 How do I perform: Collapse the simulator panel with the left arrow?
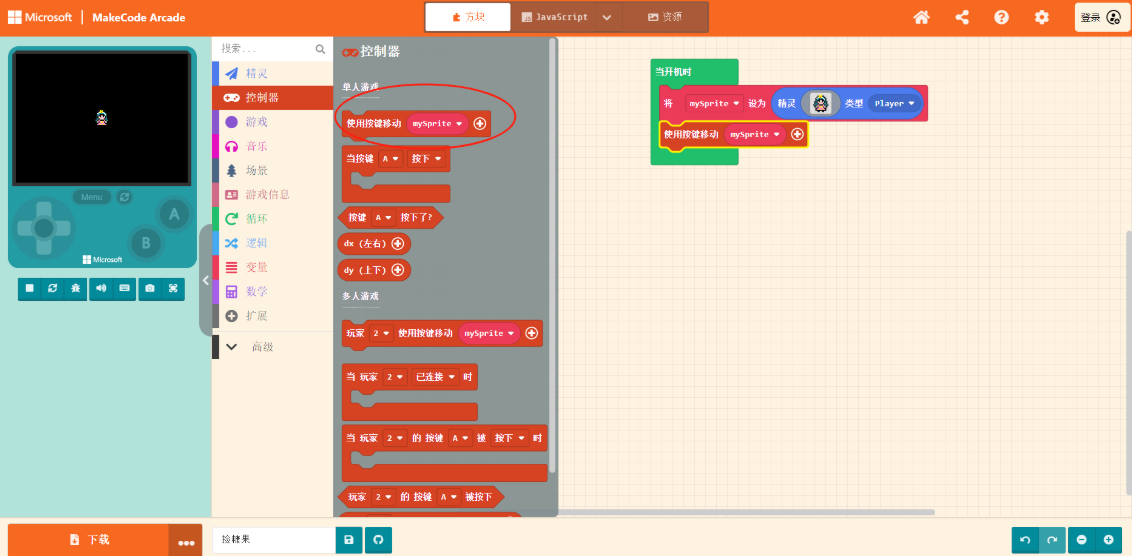pyautogui.click(x=206, y=281)
